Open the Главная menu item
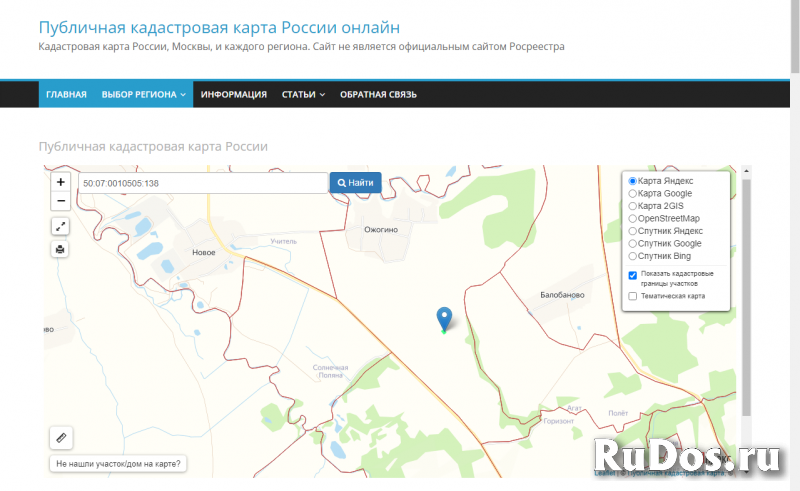 tap(66, 94)
